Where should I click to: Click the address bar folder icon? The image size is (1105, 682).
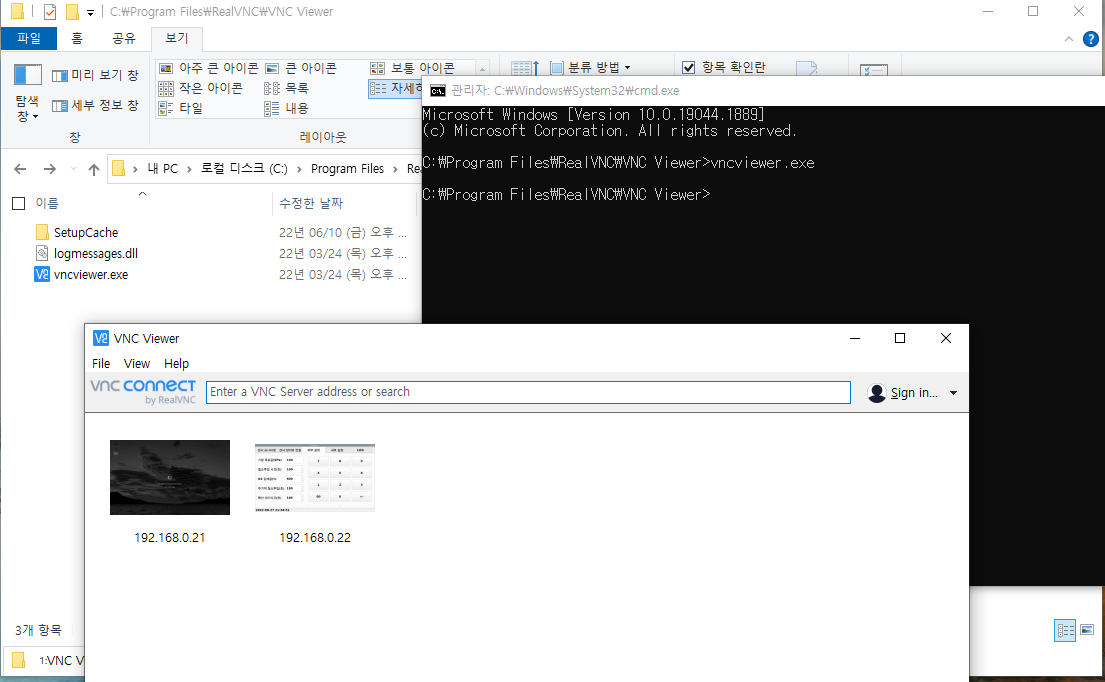coord(118,168)
